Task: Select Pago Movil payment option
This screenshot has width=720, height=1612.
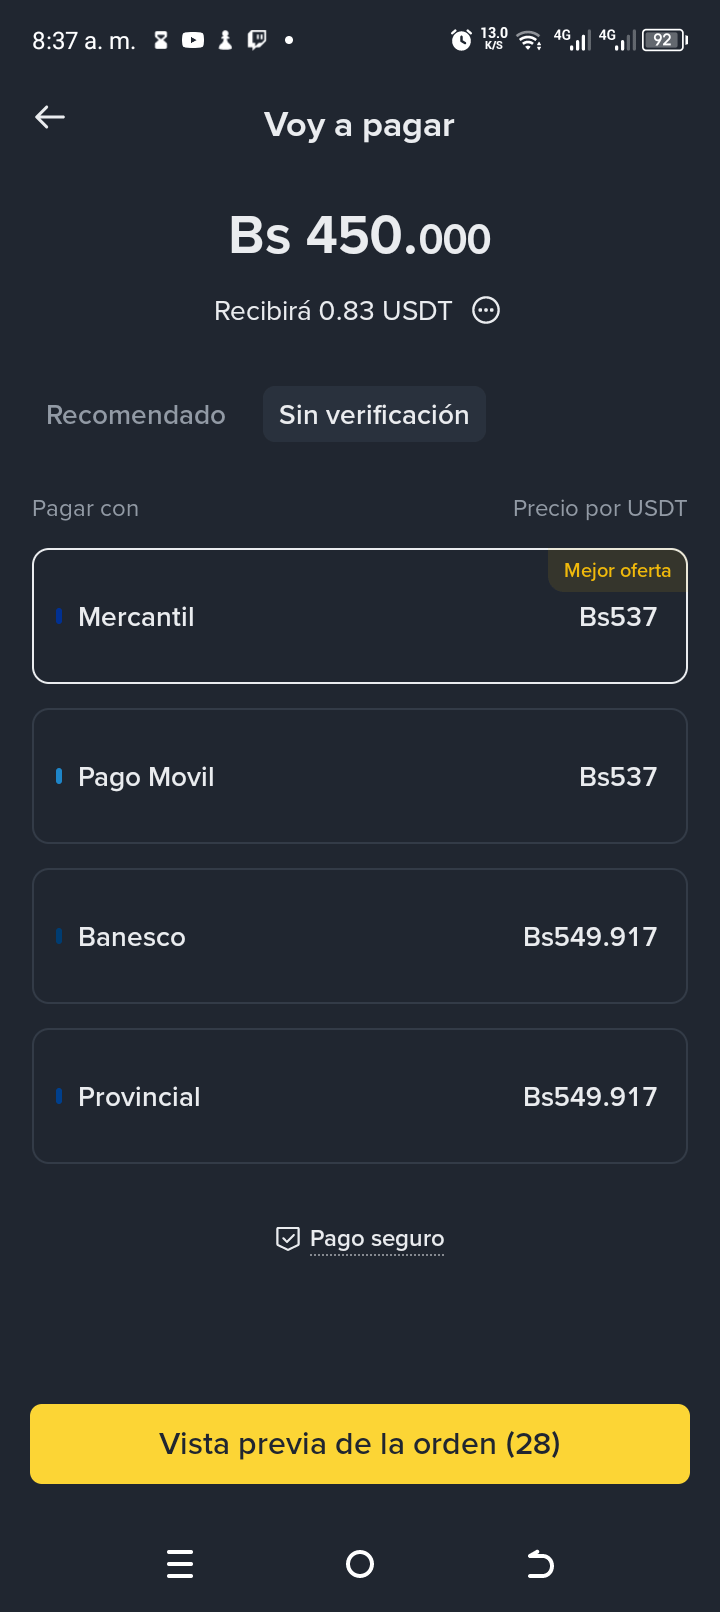Action: (360, 776)
